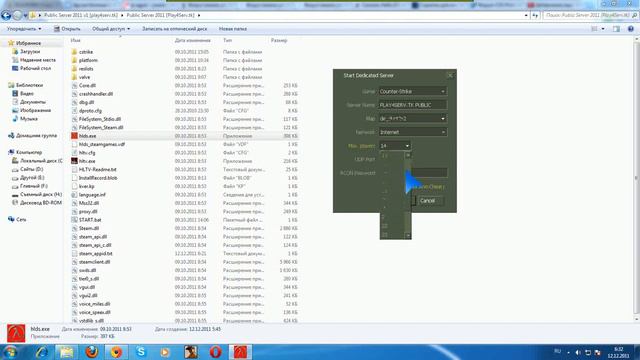Open Компьютер in the sidebar
The image size is (640, 360).
(29, 152)
